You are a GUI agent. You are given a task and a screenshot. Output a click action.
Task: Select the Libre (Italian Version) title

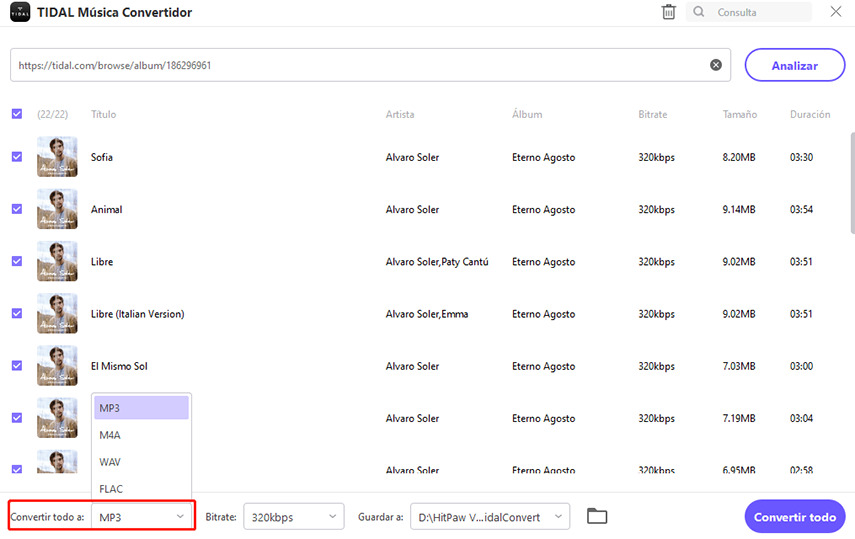[x=137, y=314]
